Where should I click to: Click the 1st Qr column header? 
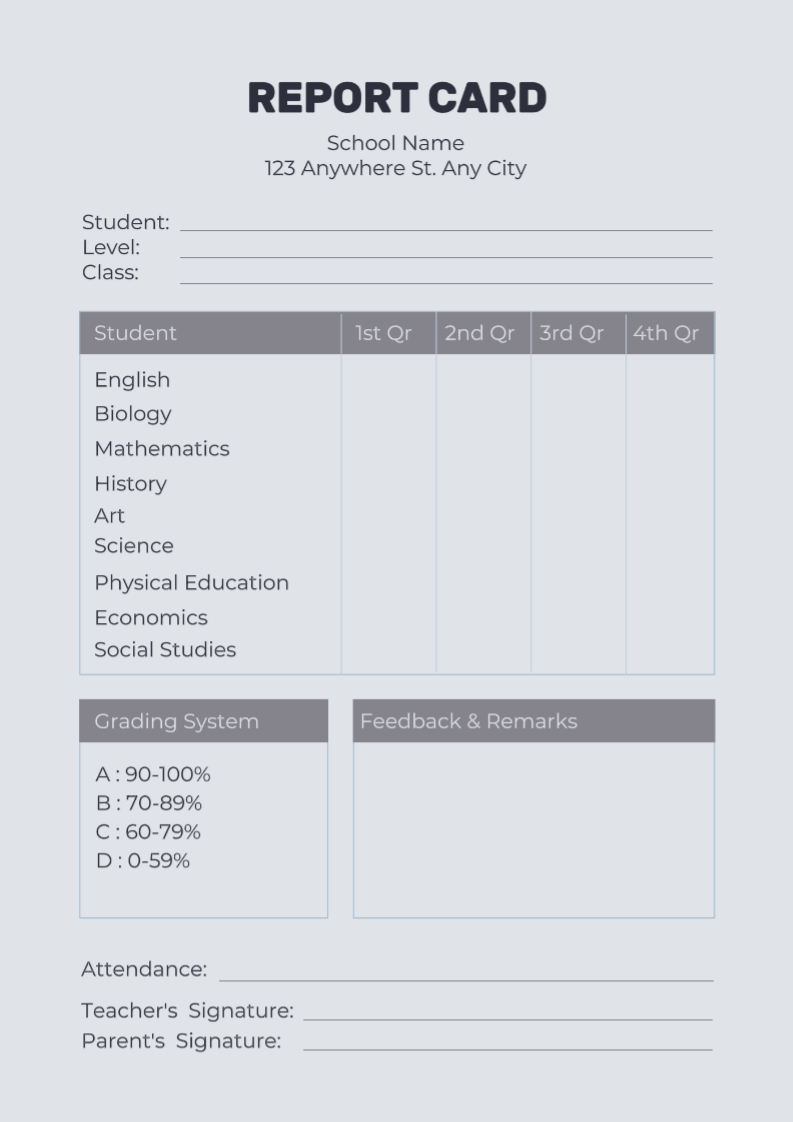point(384,333)
